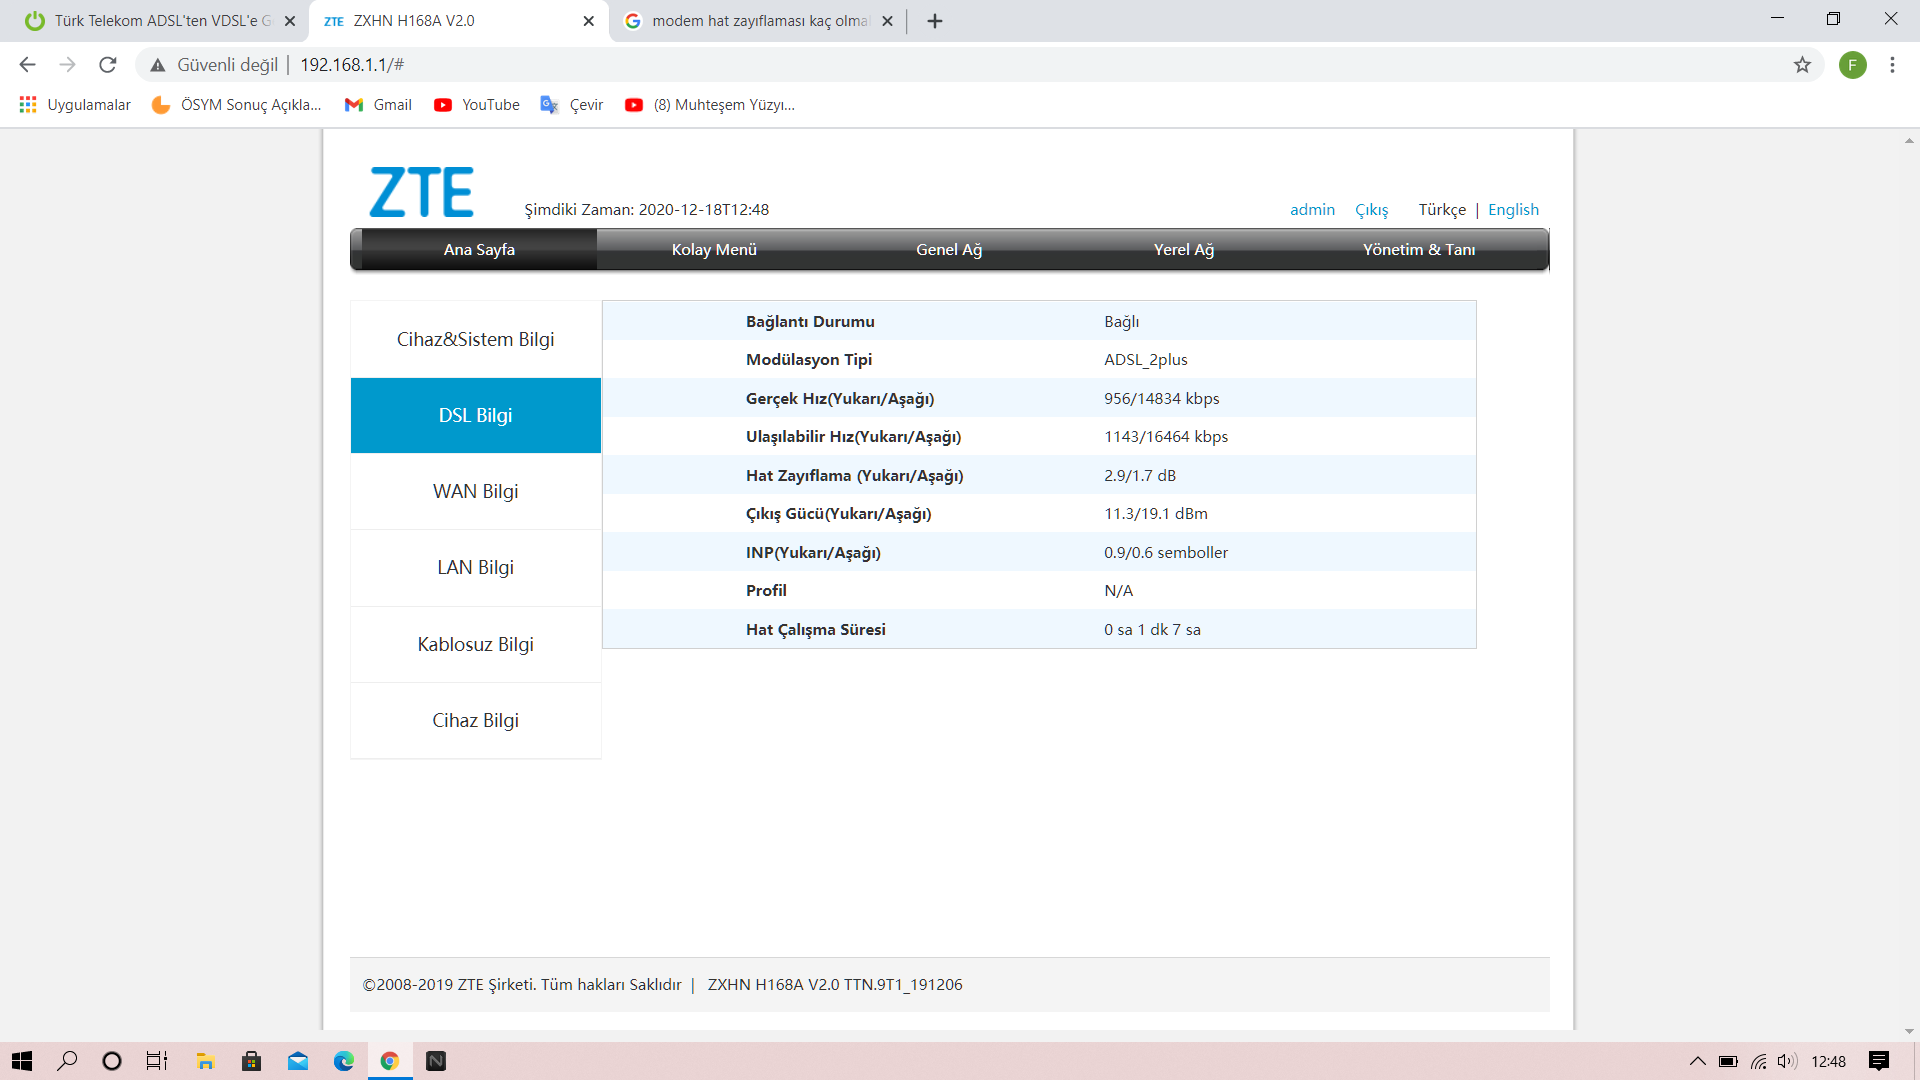1920x1080 pixels.
Task: Click the Çıkış logout link
Action: tap(1371, 210)
